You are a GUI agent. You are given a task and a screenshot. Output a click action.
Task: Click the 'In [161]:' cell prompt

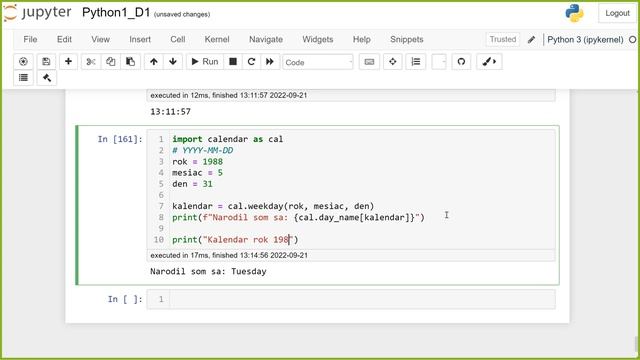click(120, 139)
